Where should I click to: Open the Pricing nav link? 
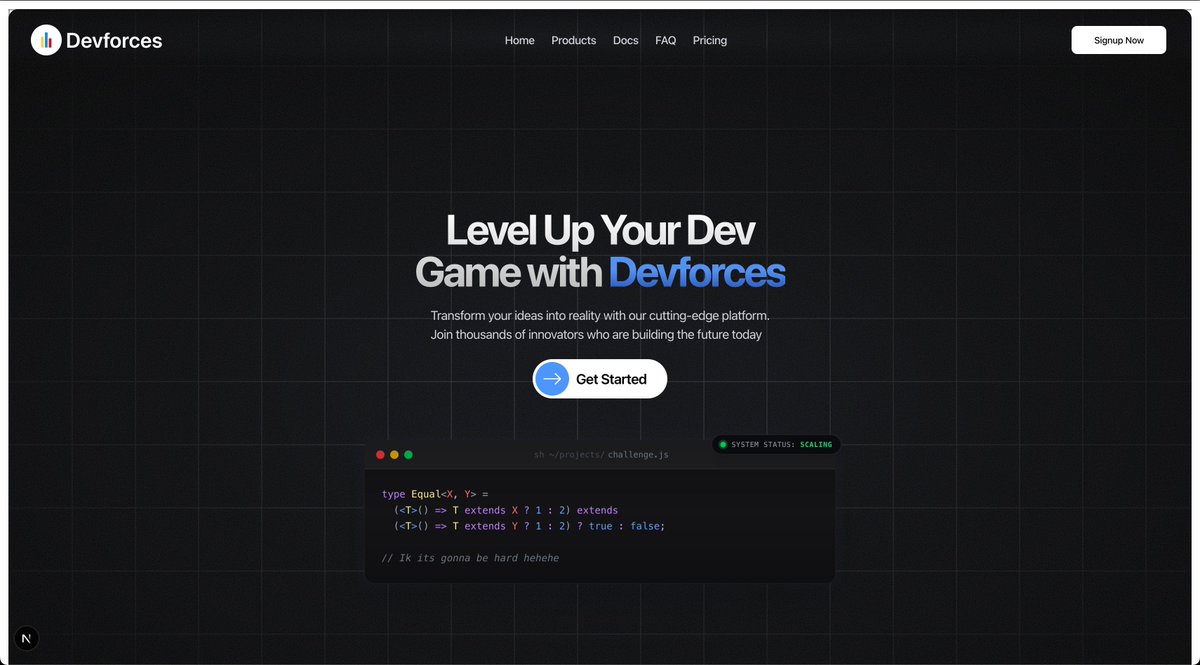[710, 41]
